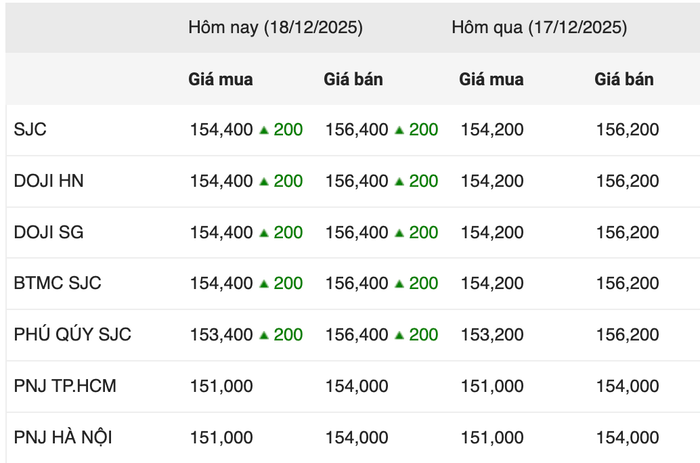Select the PNJ TP.HCM row label
Viewport: 700px width, 463px height.
65,386
